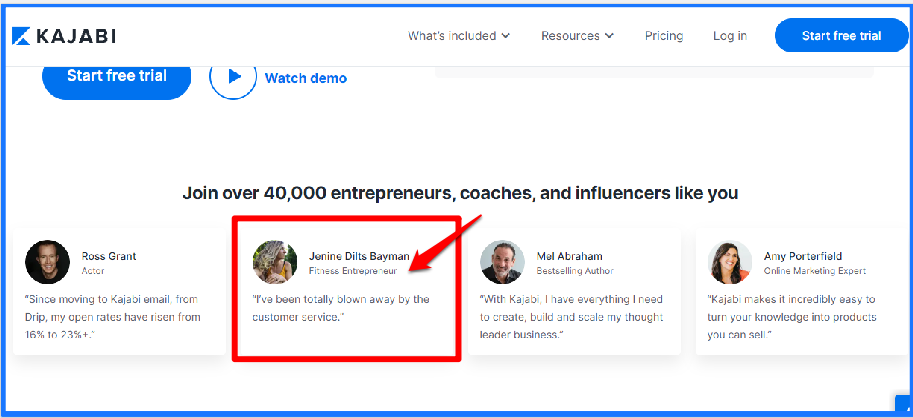Expand the What's included menu
The height and width of the screenshot is (418, 913).
click(x=459, y=36)
